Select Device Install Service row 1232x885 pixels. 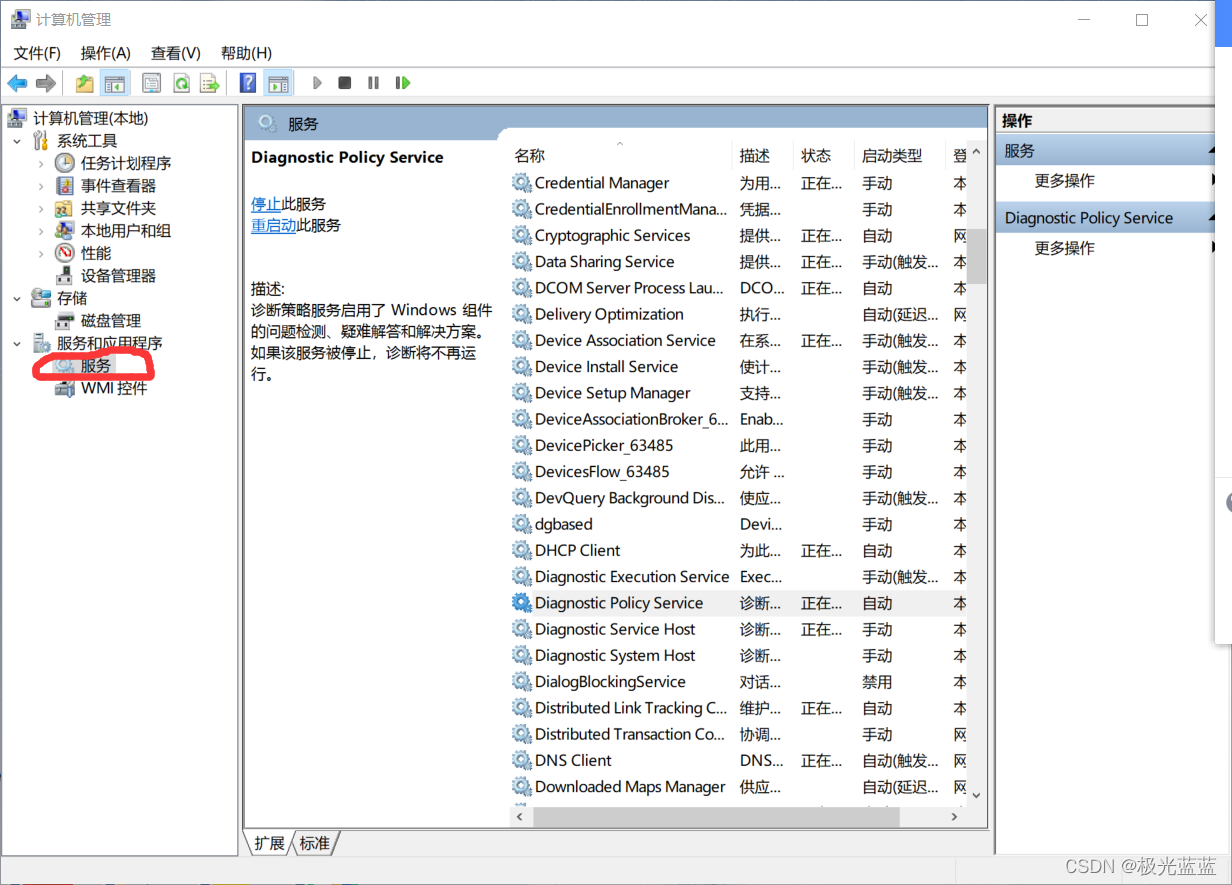pos(738,367)
